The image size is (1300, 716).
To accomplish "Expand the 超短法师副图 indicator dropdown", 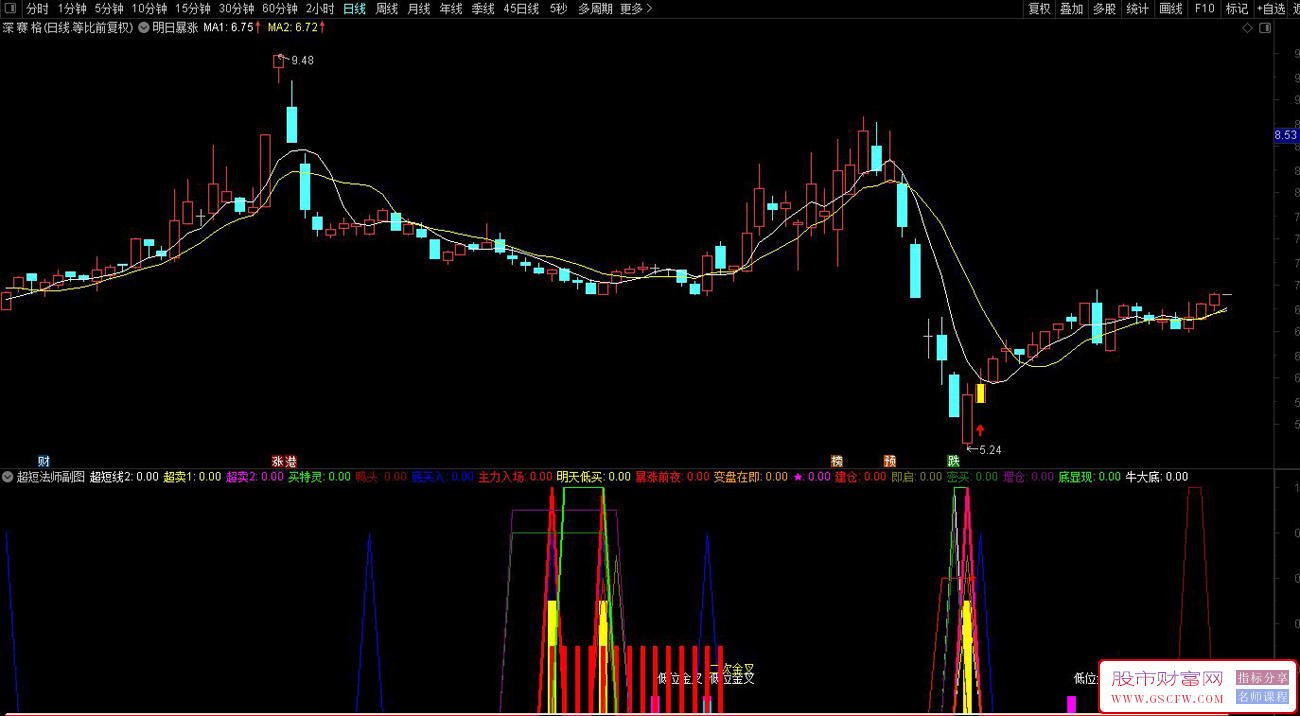I will 8,477.
